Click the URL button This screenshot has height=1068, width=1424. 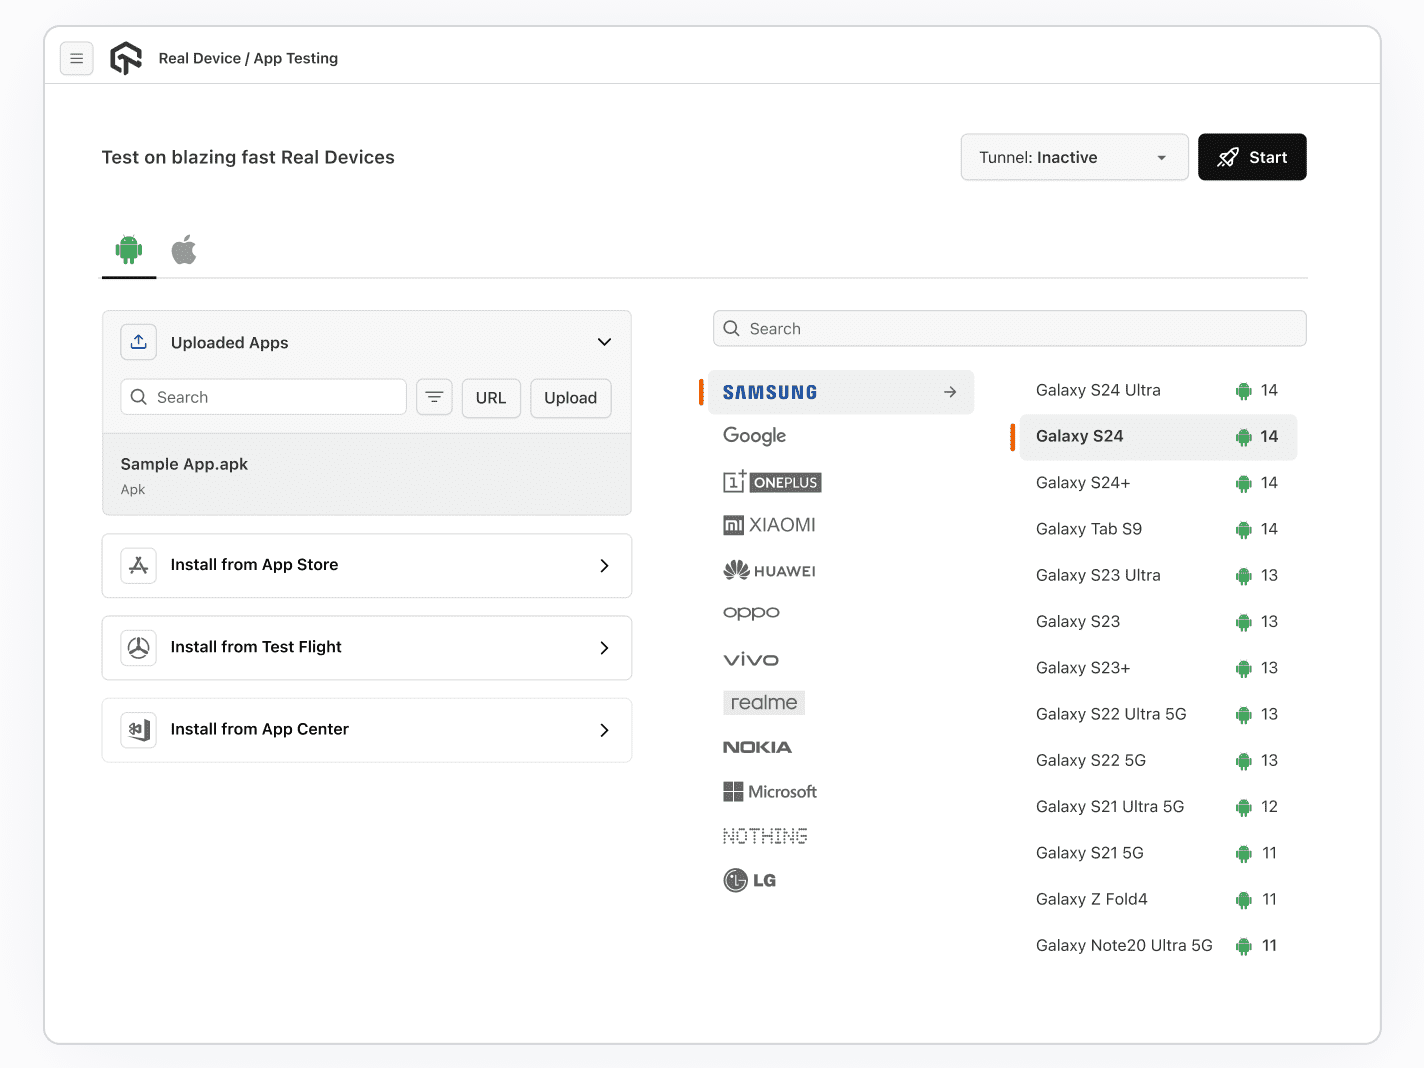(491, 398)
